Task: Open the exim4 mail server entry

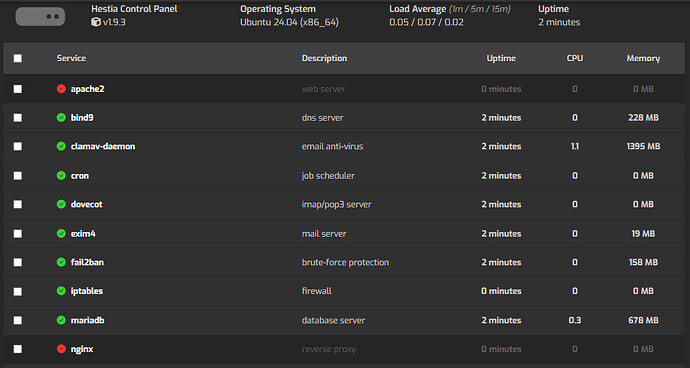Action: coord(83,234)
